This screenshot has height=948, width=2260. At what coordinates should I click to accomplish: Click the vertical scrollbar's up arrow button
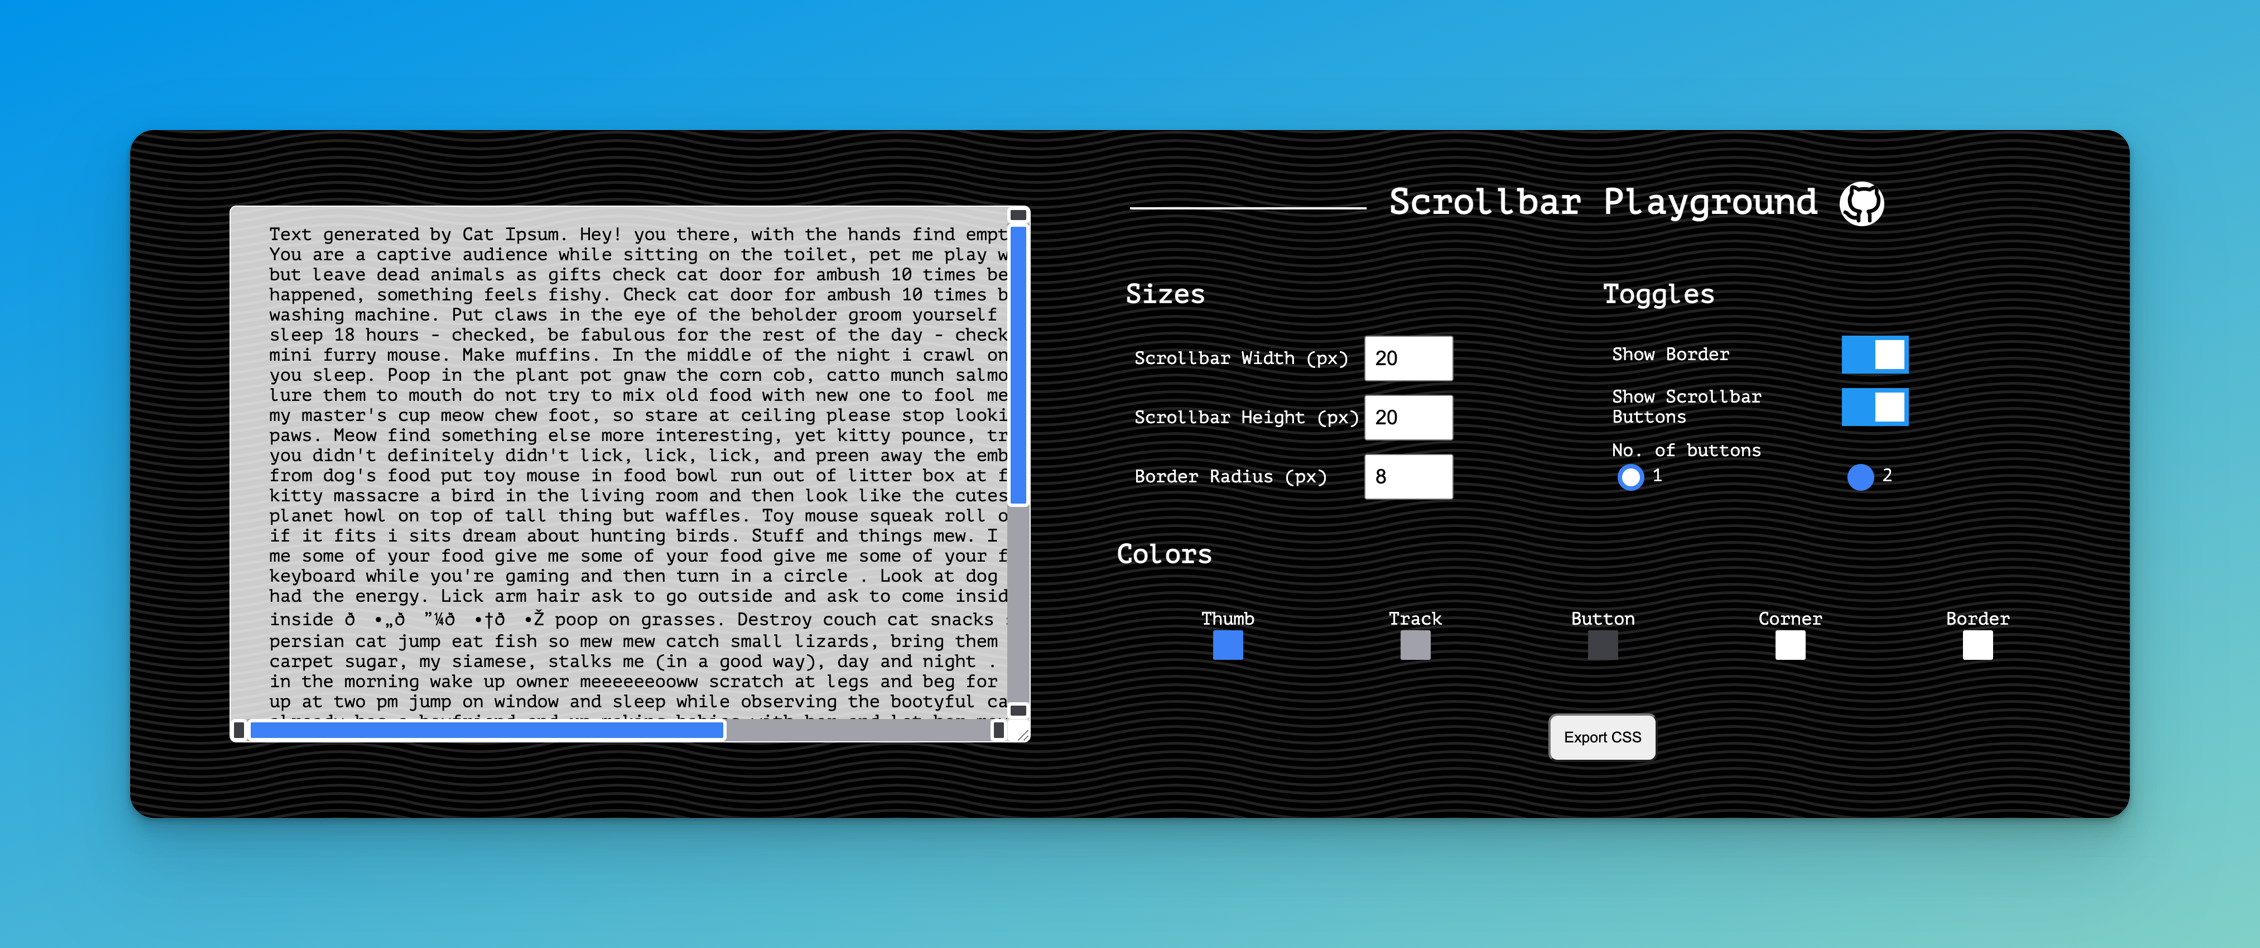[1017, 214]
